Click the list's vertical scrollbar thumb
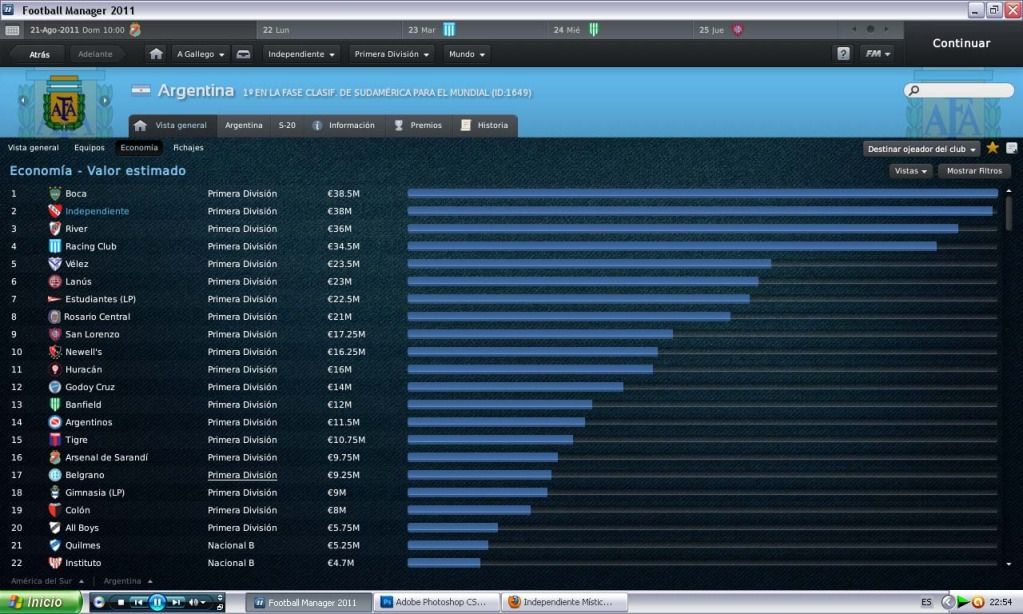The image size is (1023, 614). click(x=1009, y=212)
